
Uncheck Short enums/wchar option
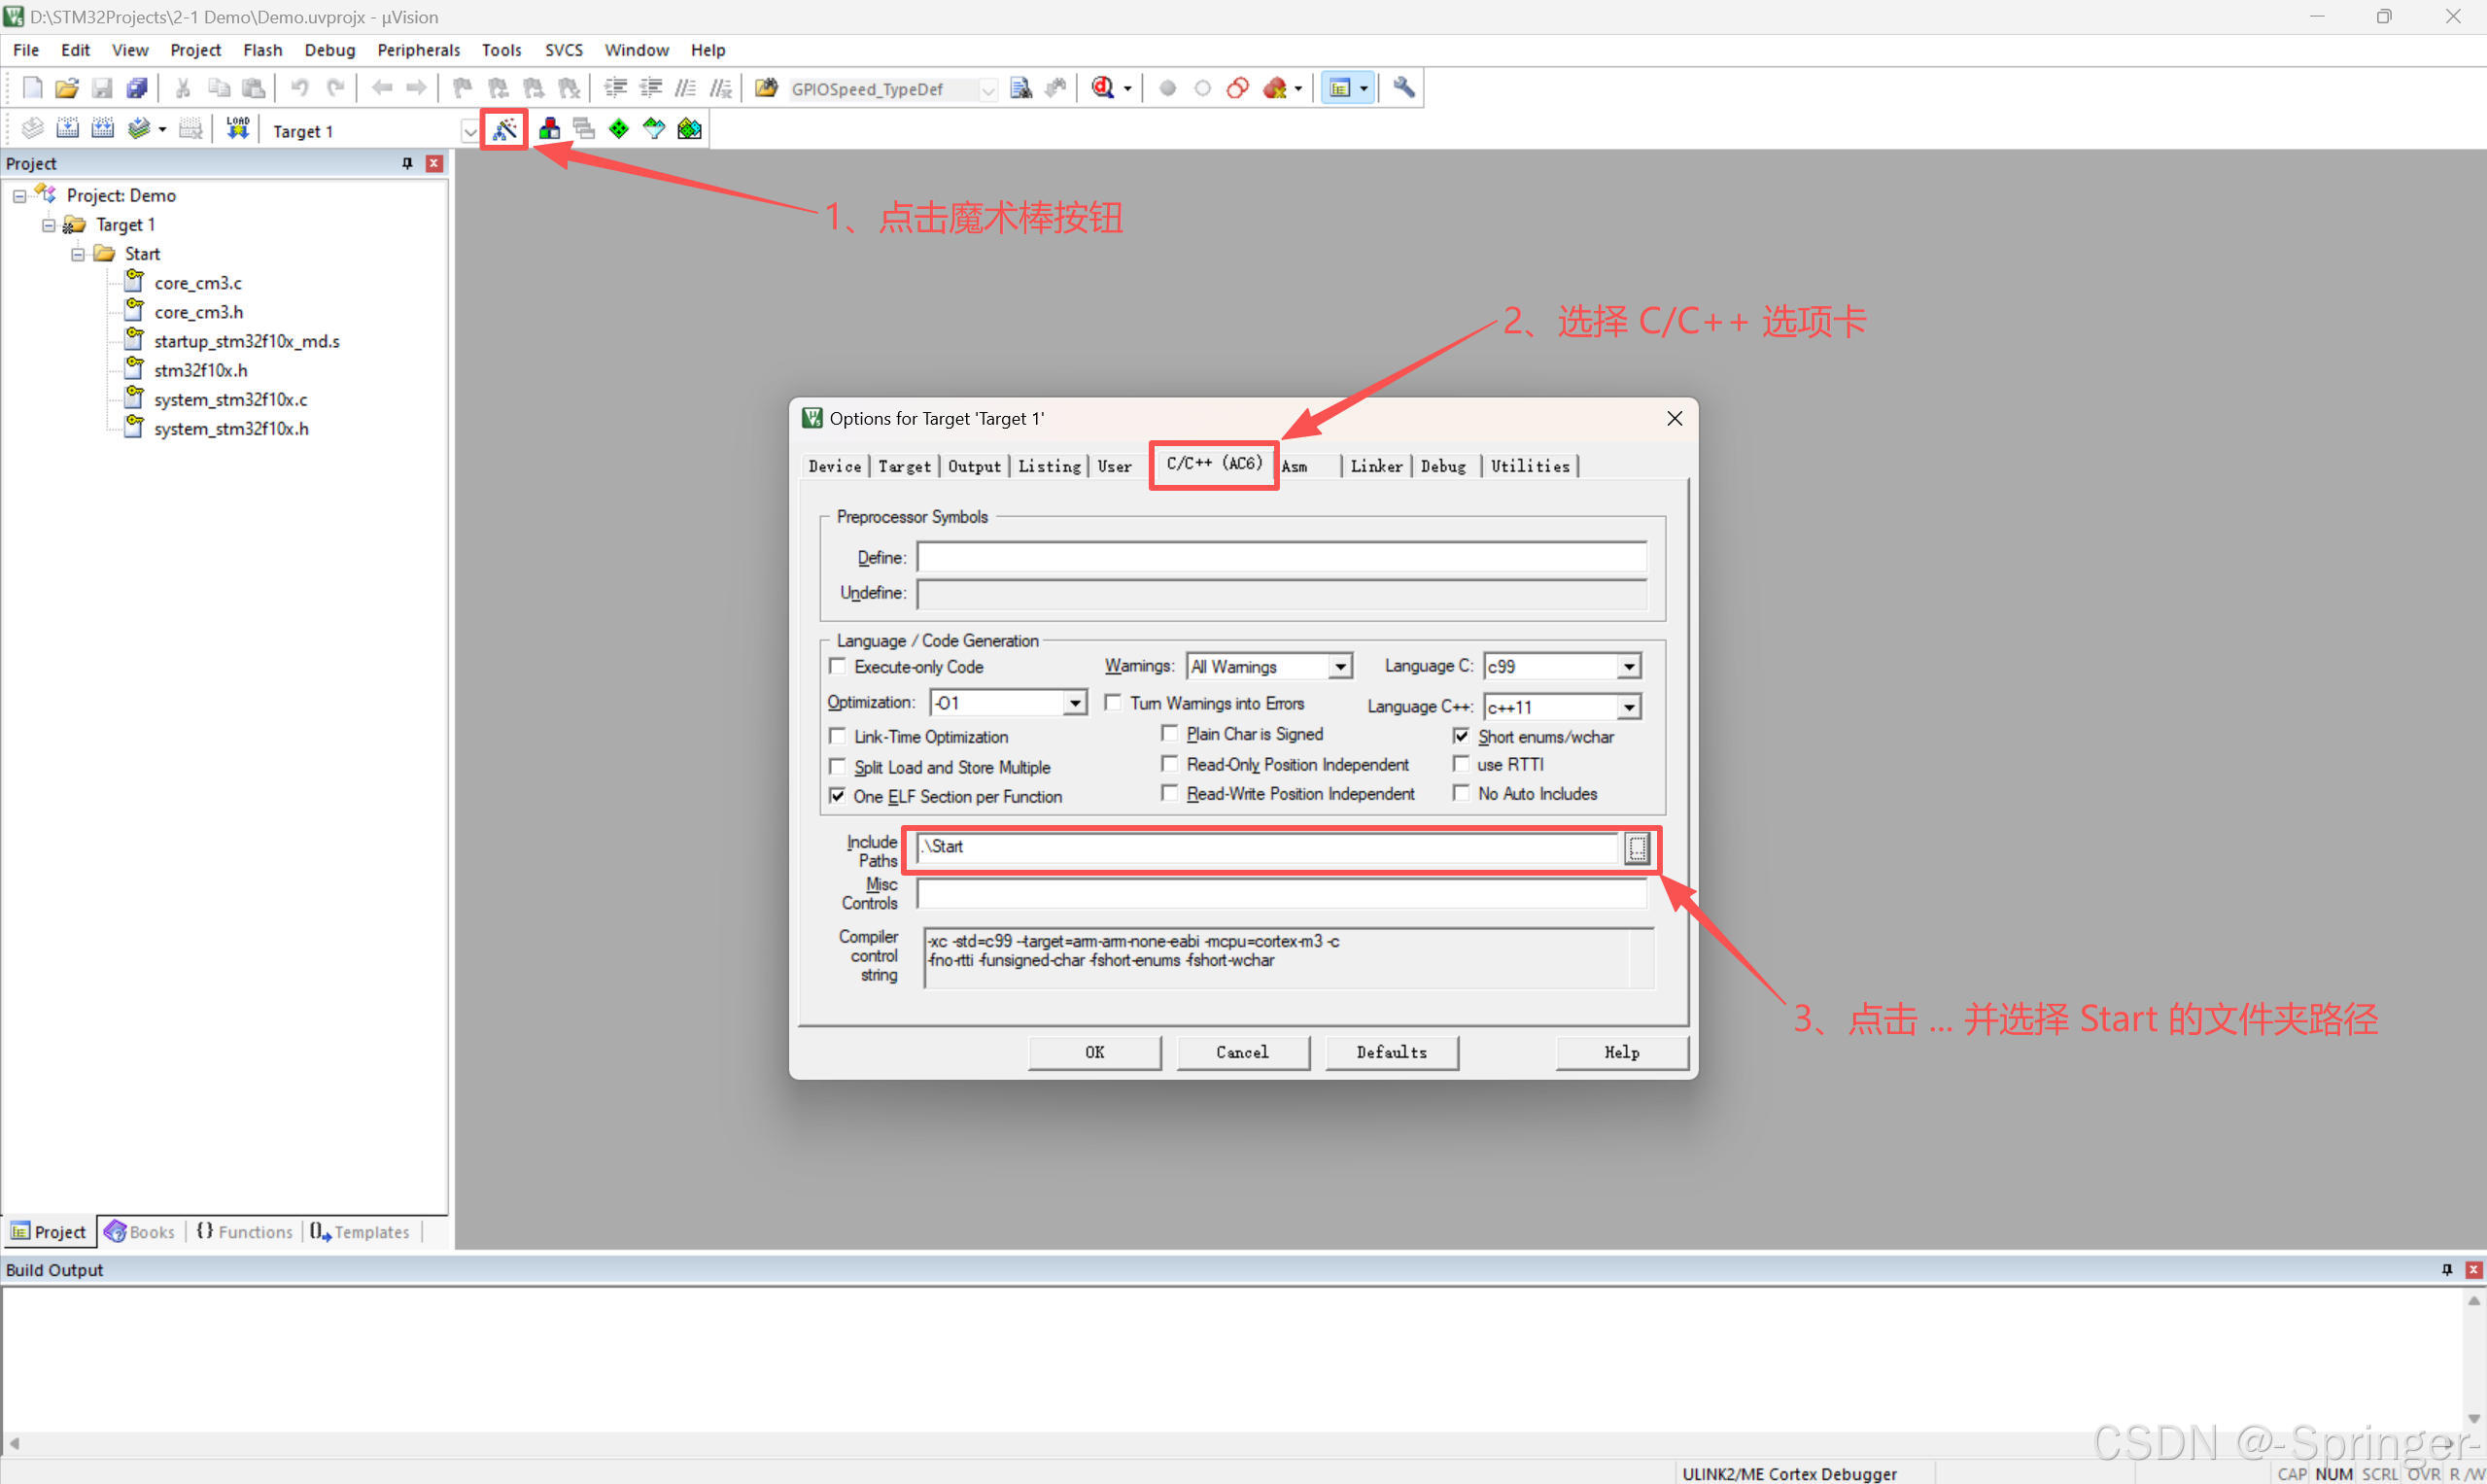pyautogui.click(x=1461, y=736)
